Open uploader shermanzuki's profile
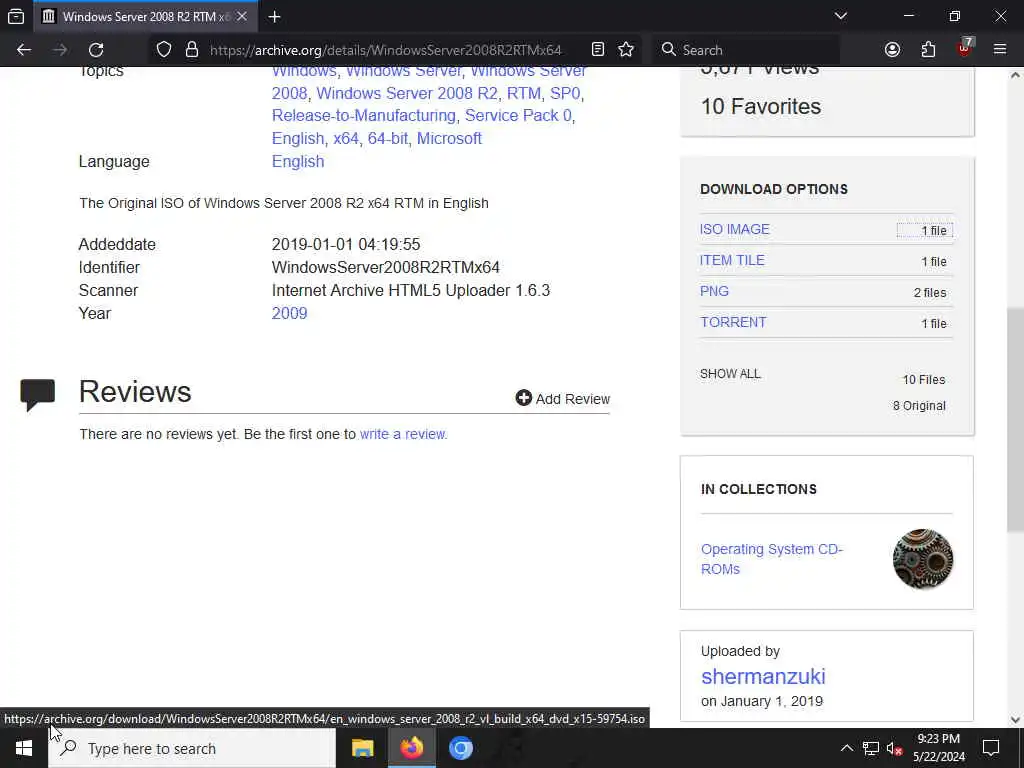Screen dimensions: 1024x768 [x=763, y=676]
